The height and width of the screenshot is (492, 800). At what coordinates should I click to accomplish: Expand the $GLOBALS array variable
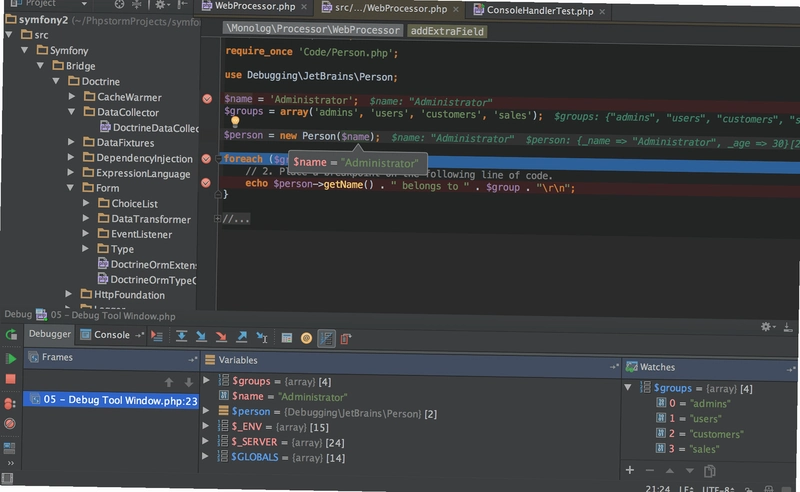pyautogui.click(x=205, y=456)
